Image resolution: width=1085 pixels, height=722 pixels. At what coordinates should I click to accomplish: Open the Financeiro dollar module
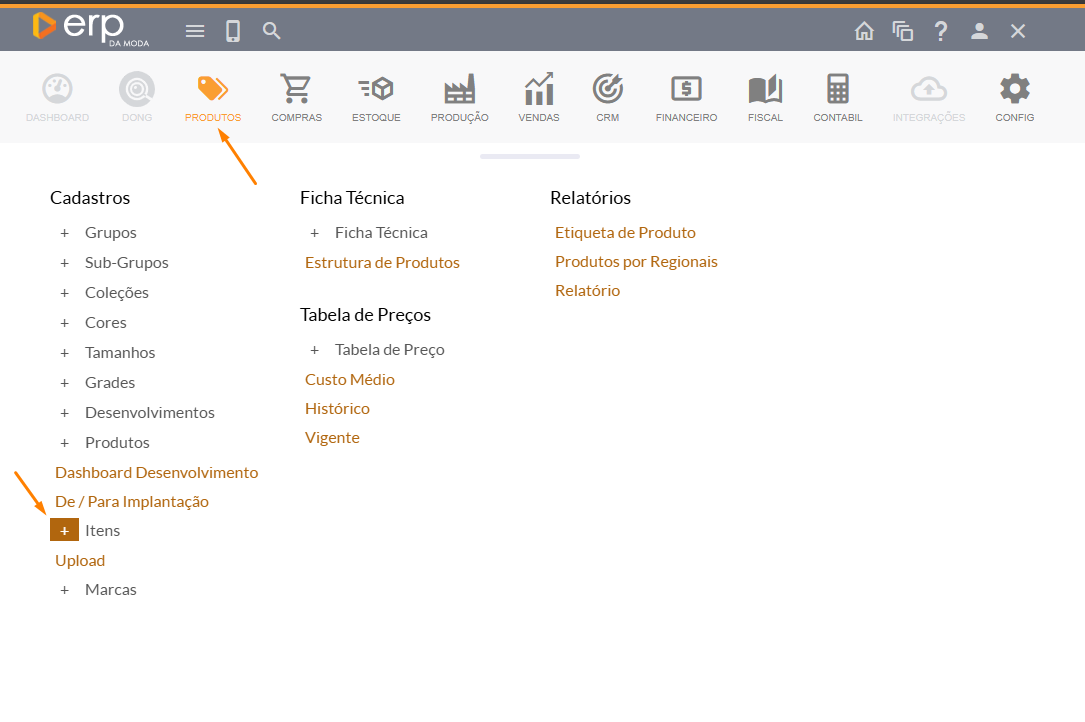pyautogui.click(x=686, y=98)
